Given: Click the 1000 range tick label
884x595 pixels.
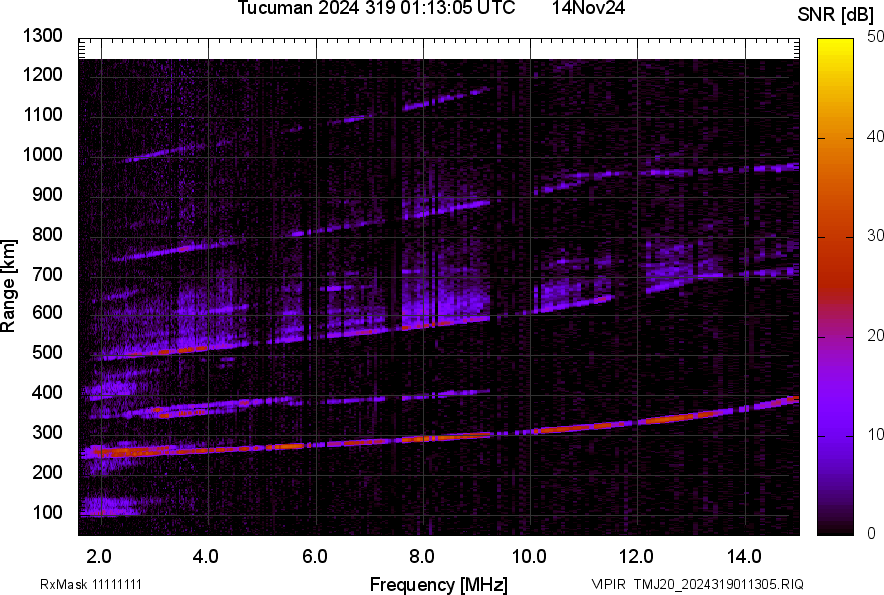Looking at the screenshot, I should (43, 154).
